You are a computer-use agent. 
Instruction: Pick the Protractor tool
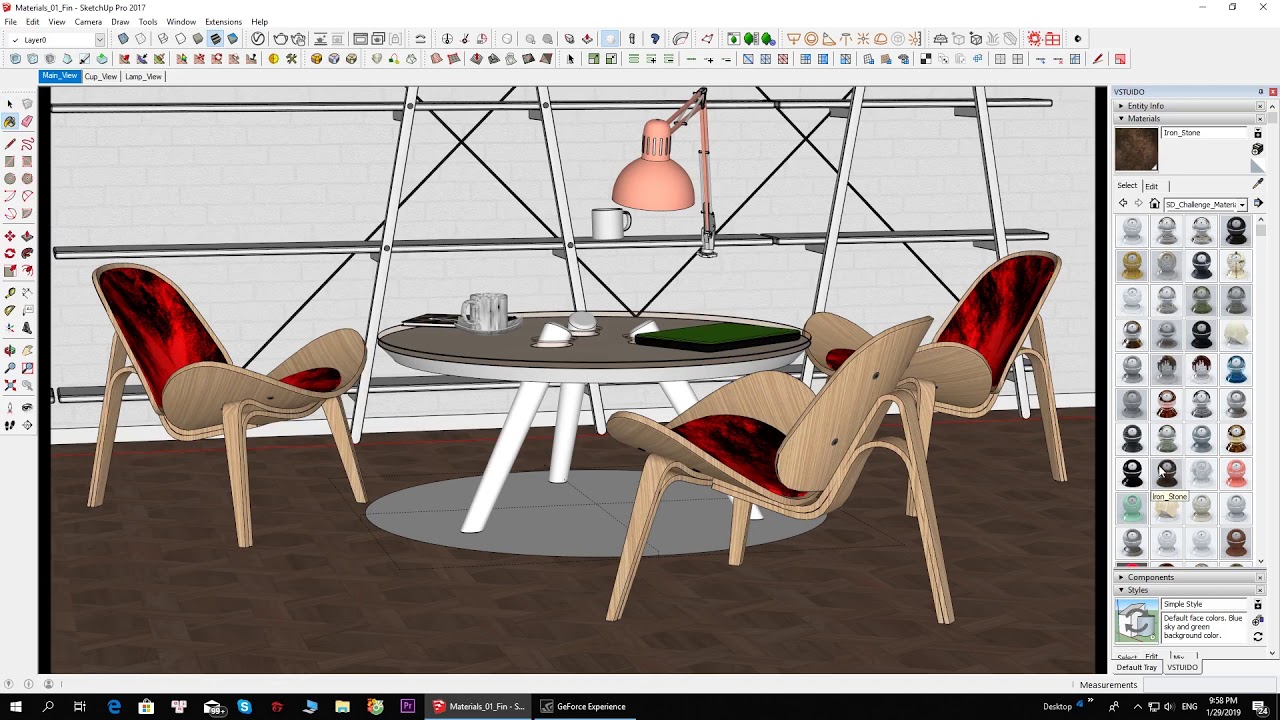click(10, 310)
